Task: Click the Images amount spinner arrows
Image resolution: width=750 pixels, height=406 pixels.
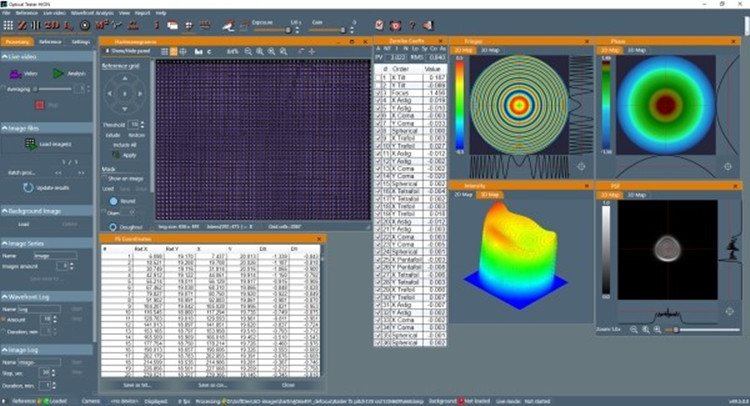Action: tap(72, 266)
